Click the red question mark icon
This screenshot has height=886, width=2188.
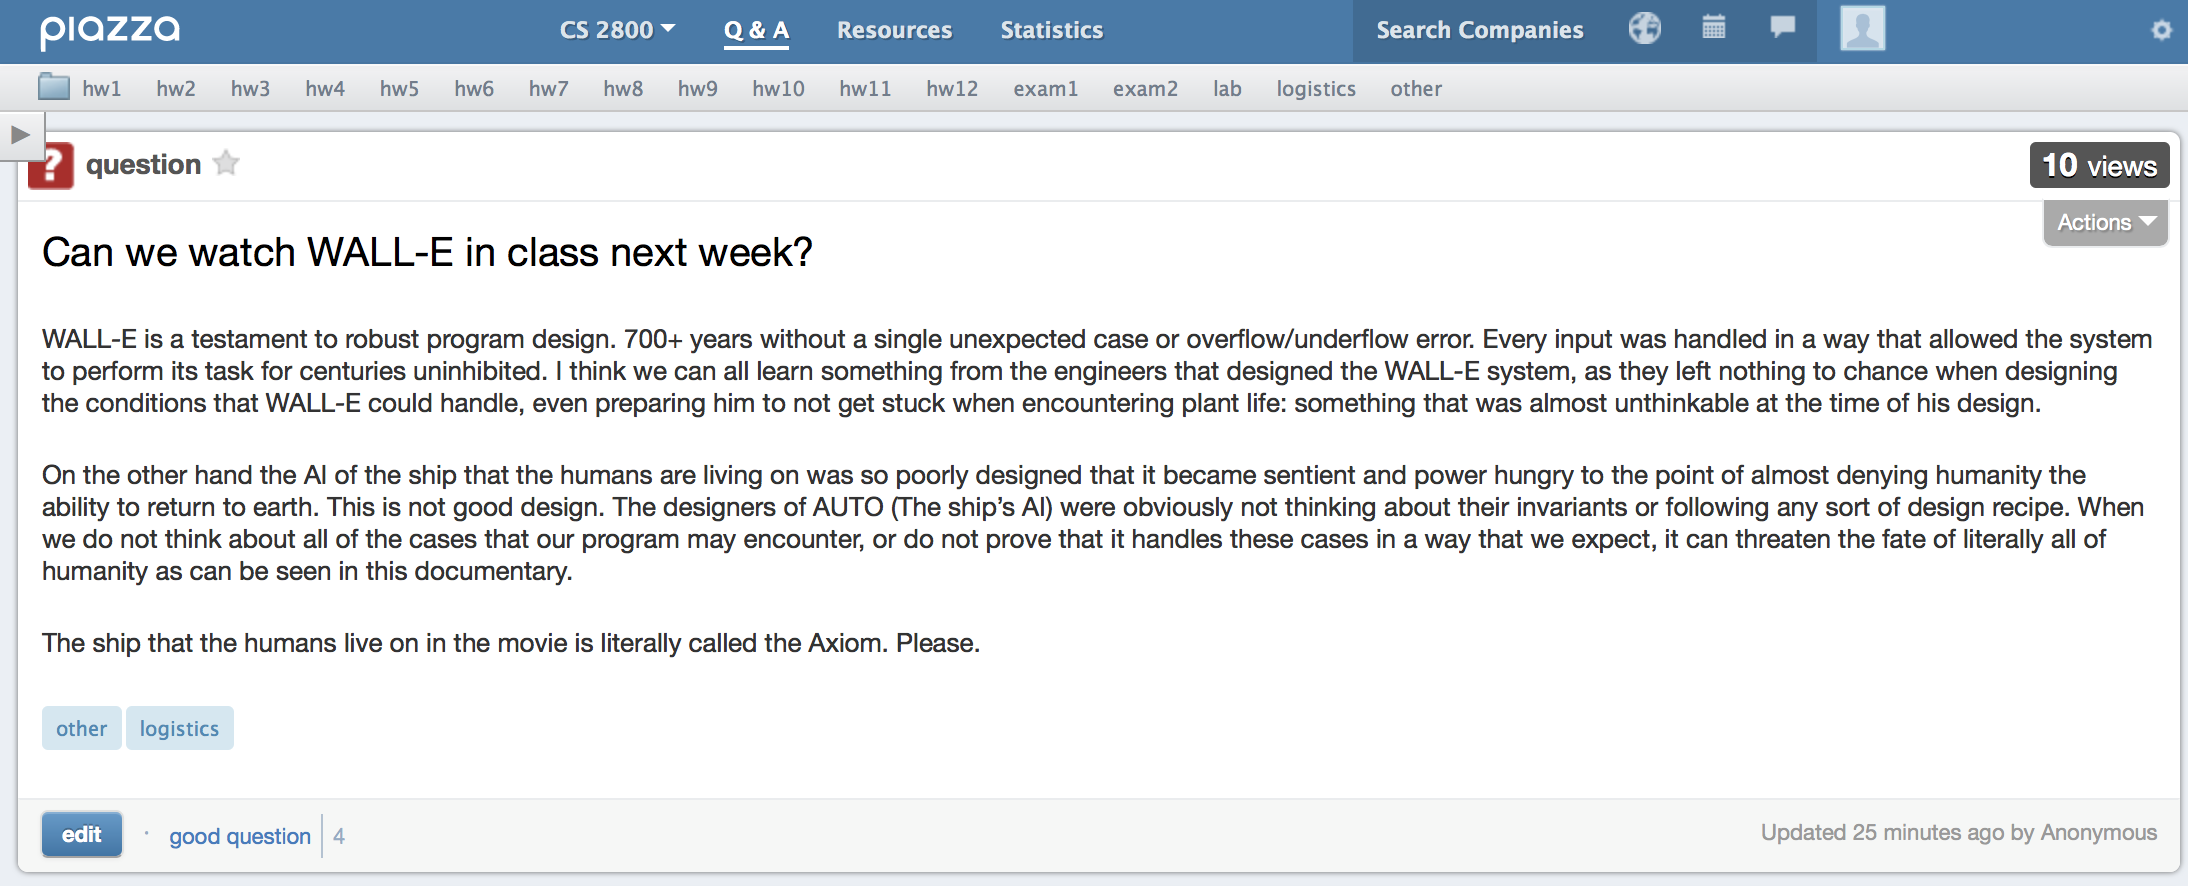(51, 167)
